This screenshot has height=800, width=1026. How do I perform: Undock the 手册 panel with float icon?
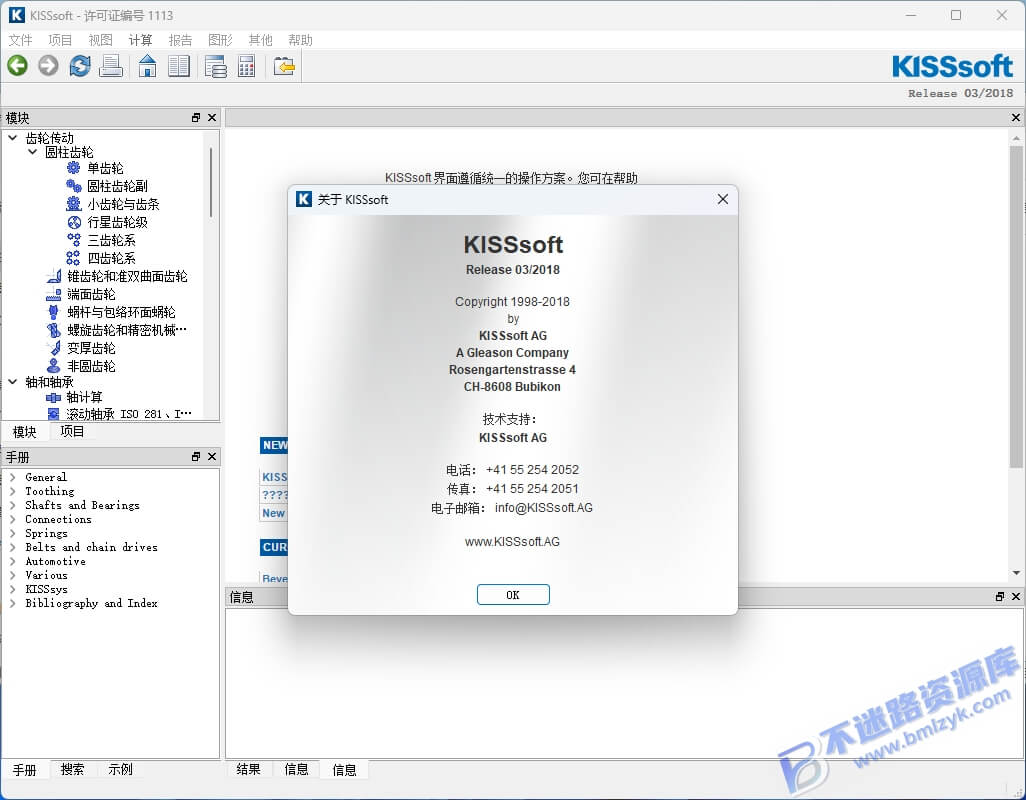pyautogui.click(x=196, y=457)
